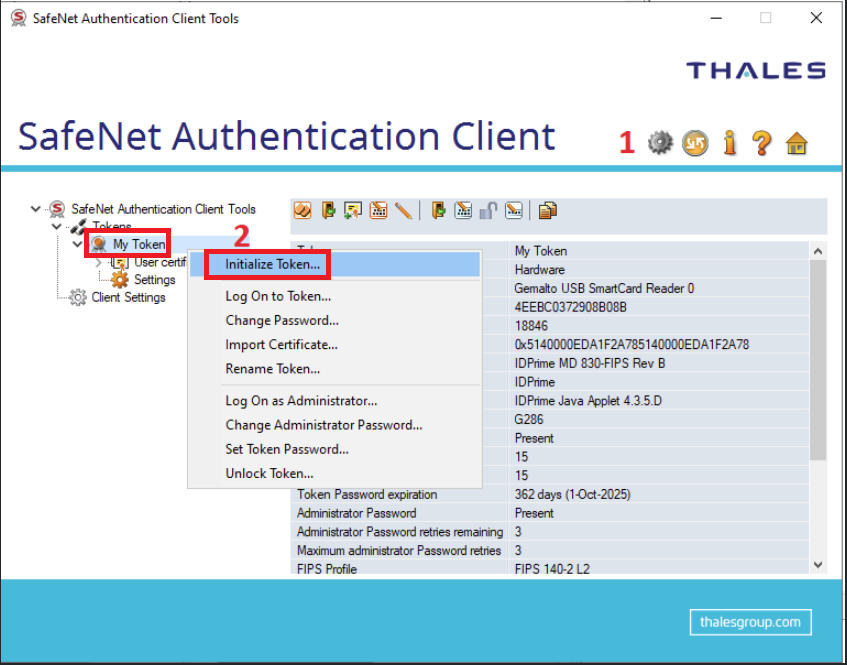This screenshot has height=665, width=847.
Task: Open Help with the question mark icon
Action: point(762,143)
